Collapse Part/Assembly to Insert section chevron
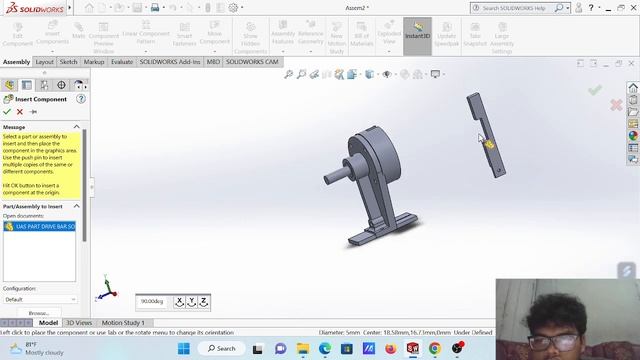This screenshot has width=640, height=360. 76,206
